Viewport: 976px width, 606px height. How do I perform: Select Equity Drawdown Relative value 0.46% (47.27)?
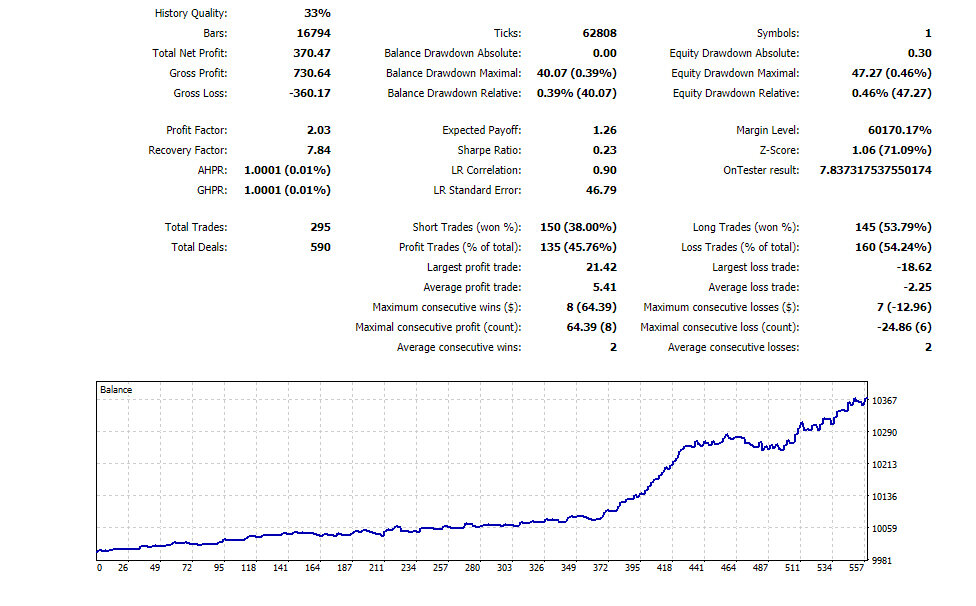click(891, 93)
